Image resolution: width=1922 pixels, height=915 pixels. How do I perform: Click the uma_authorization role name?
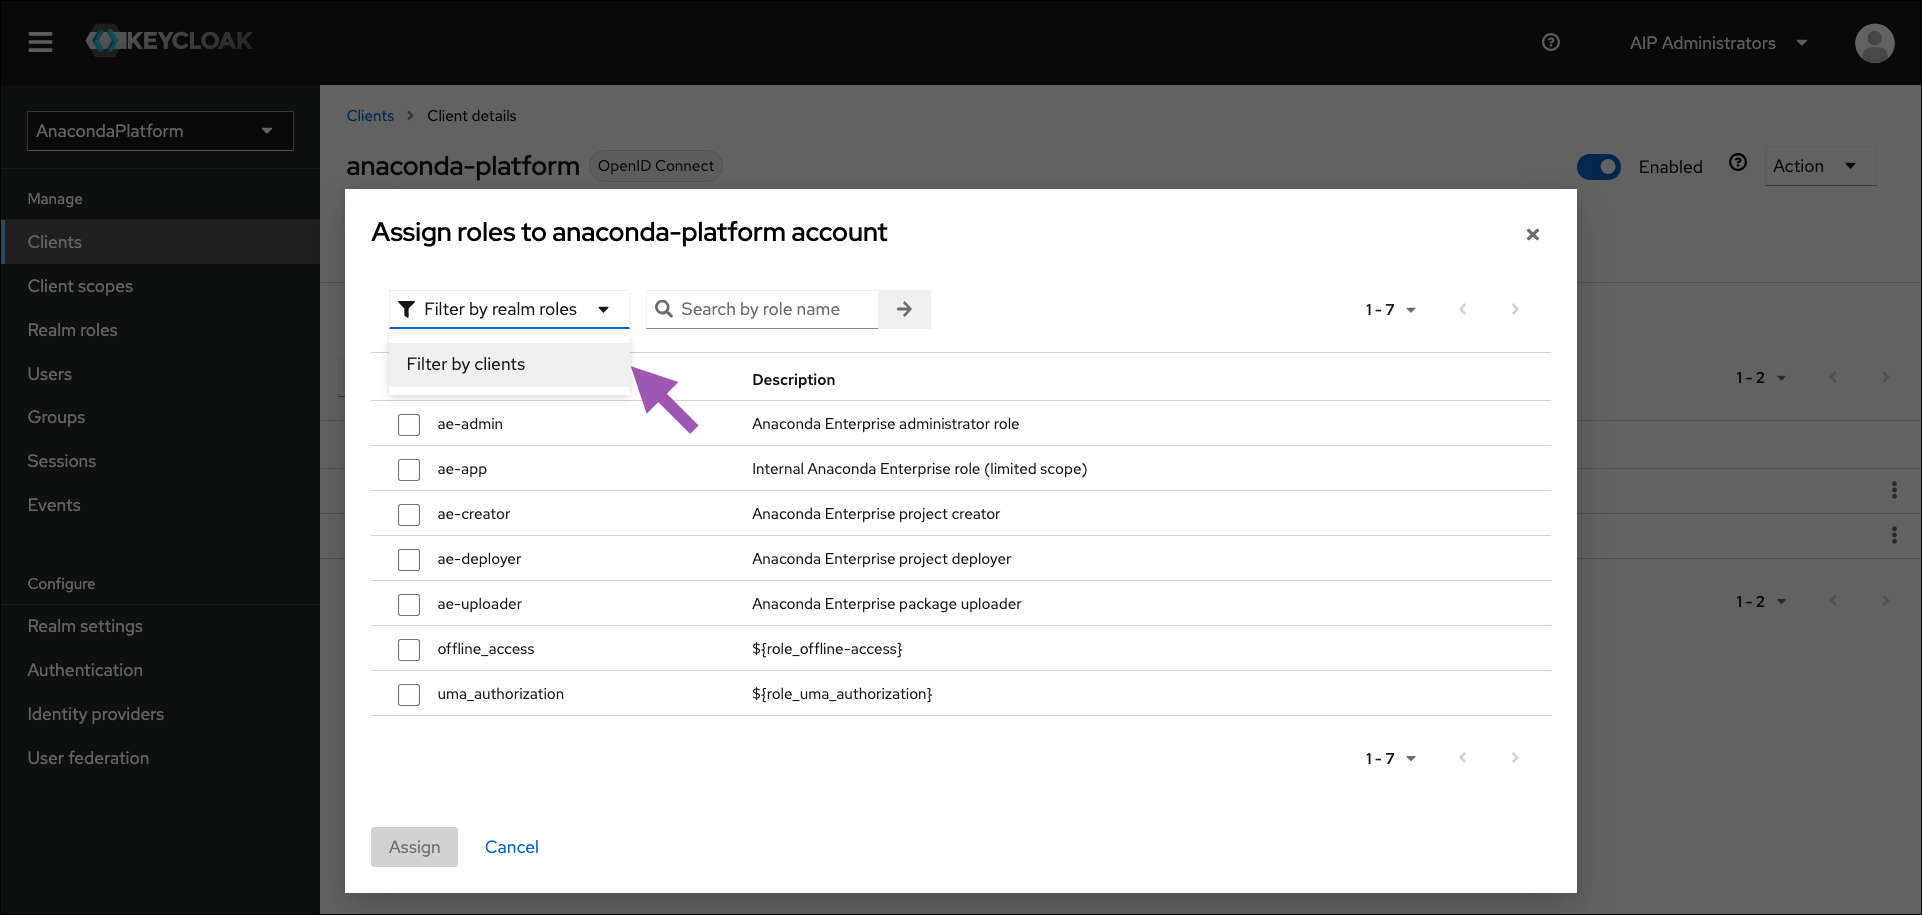(x=500, y=694)
